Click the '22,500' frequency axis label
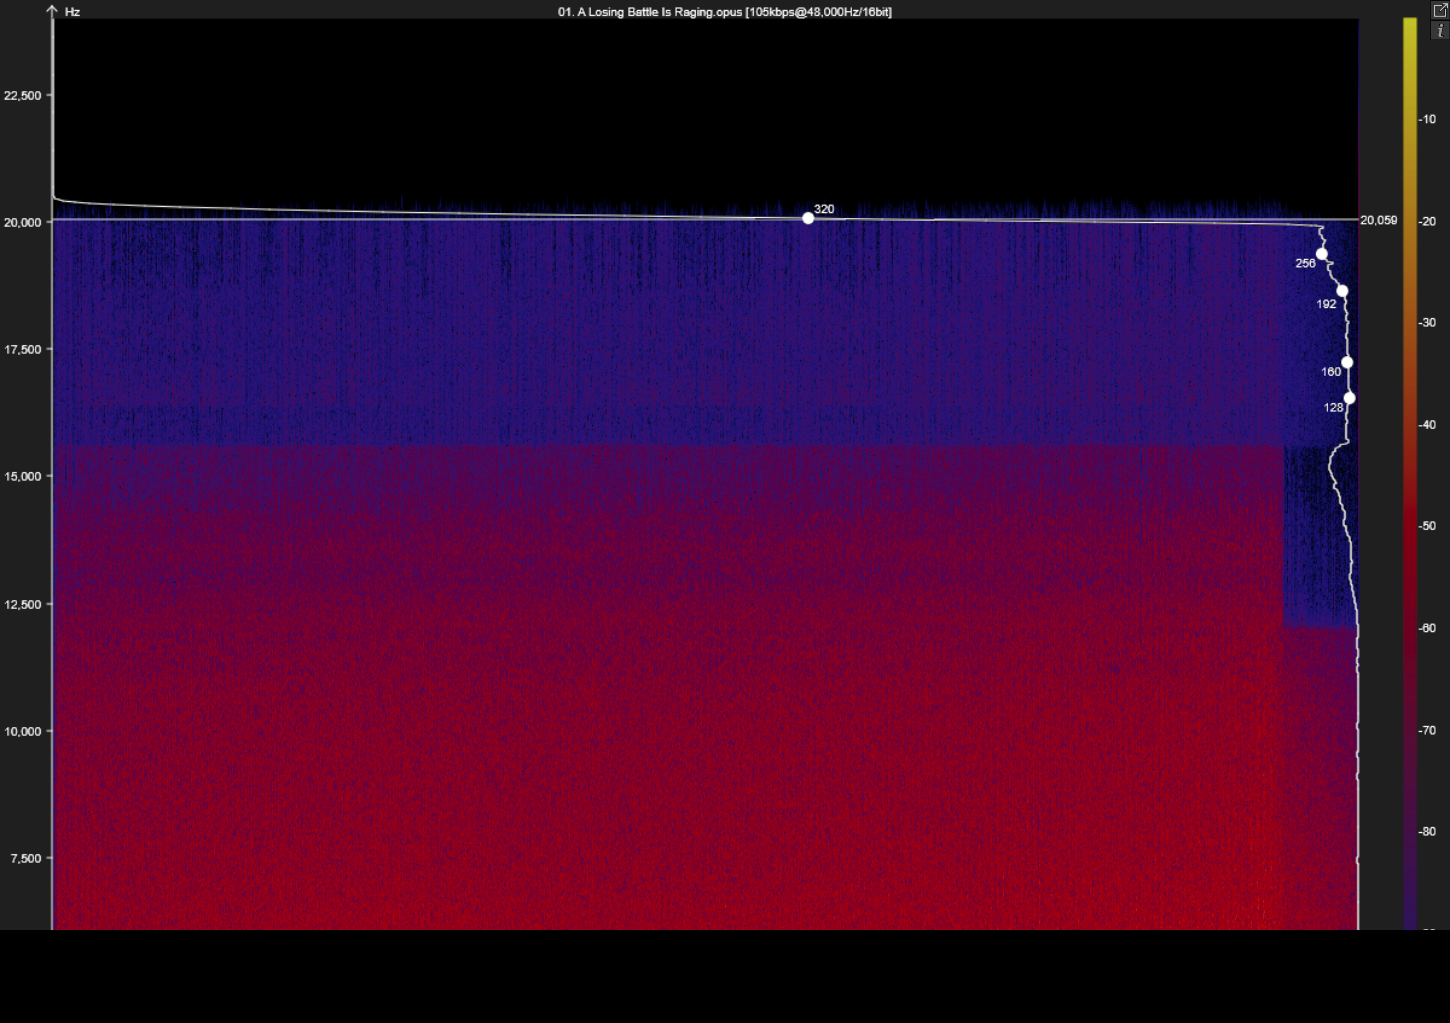Image resolution: width=1450 pixels, height=1023 pixels. [x=23, y=96]
